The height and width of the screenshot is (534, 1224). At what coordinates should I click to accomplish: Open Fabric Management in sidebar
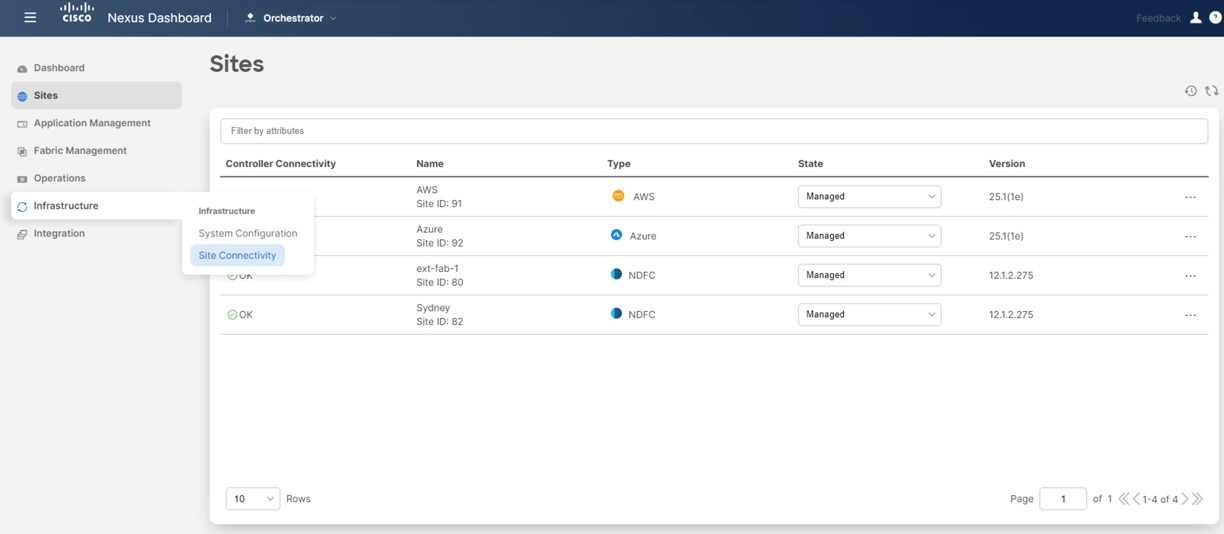80,151
